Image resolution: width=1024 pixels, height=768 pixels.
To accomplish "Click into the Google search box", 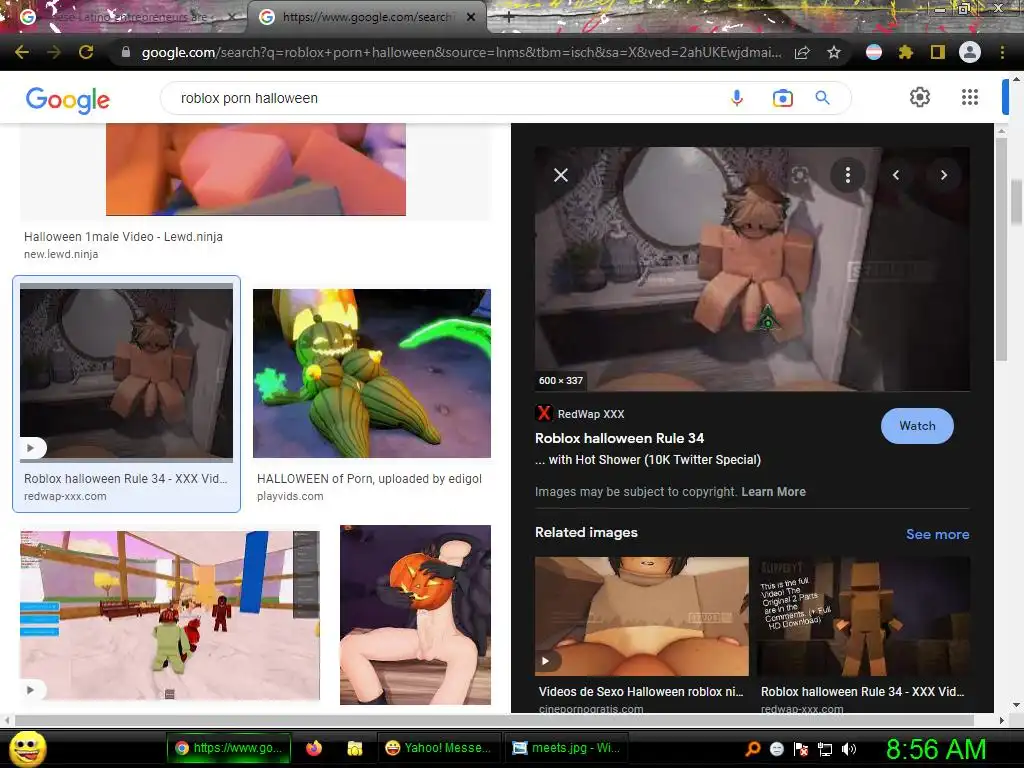I will [x=444, y=98].
